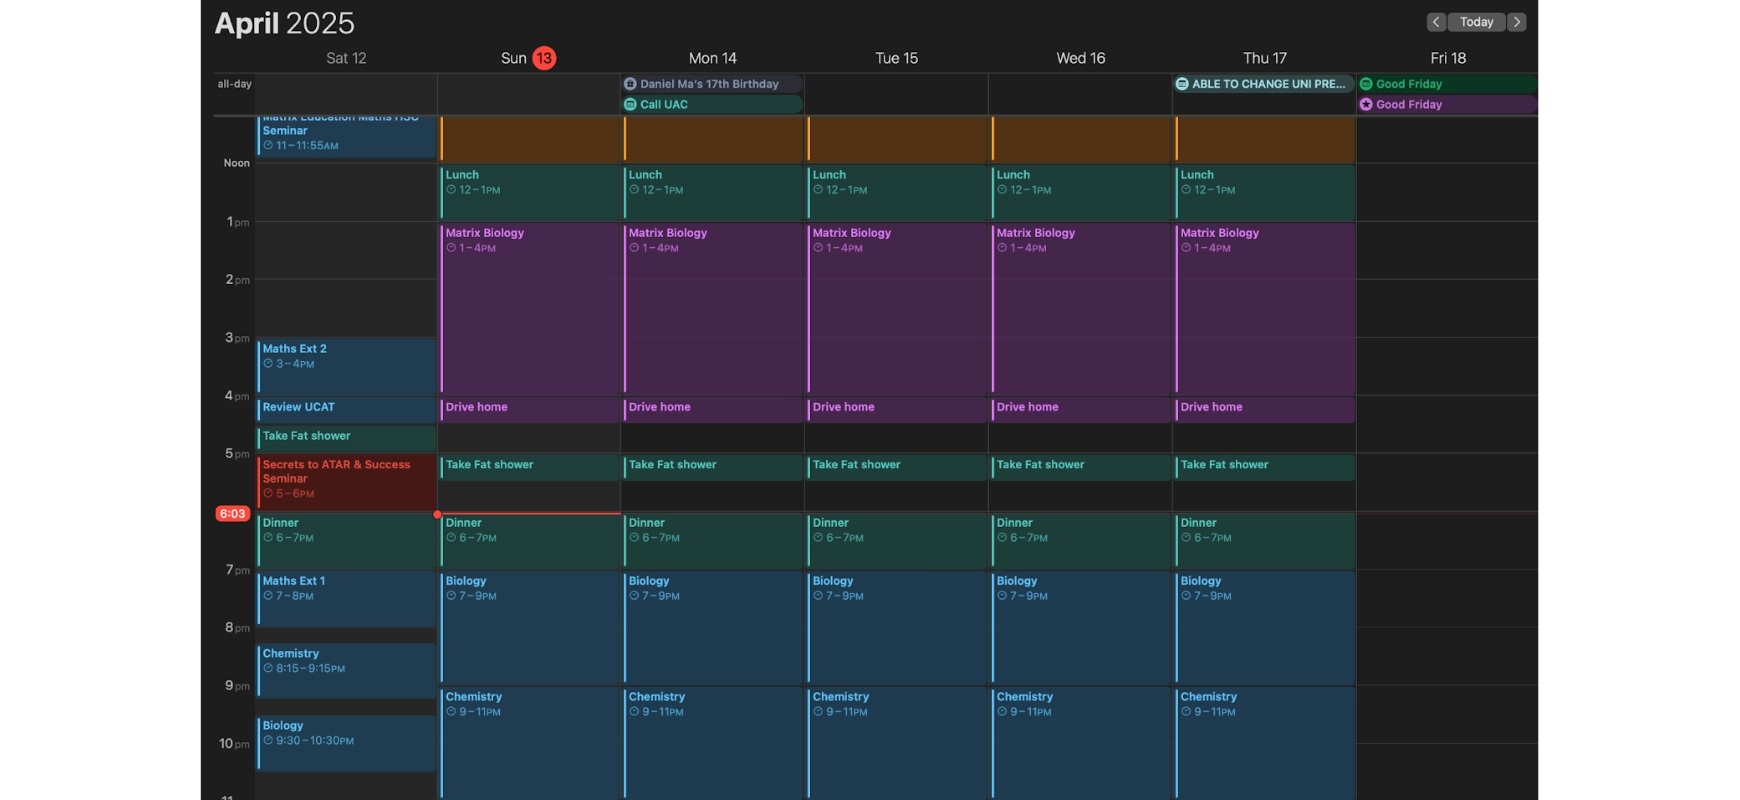Viewport: 1740px width, 800px height.
Task: Open the Matrix Education Maths HSC Seminar event
Action: [x=346, y=136]
